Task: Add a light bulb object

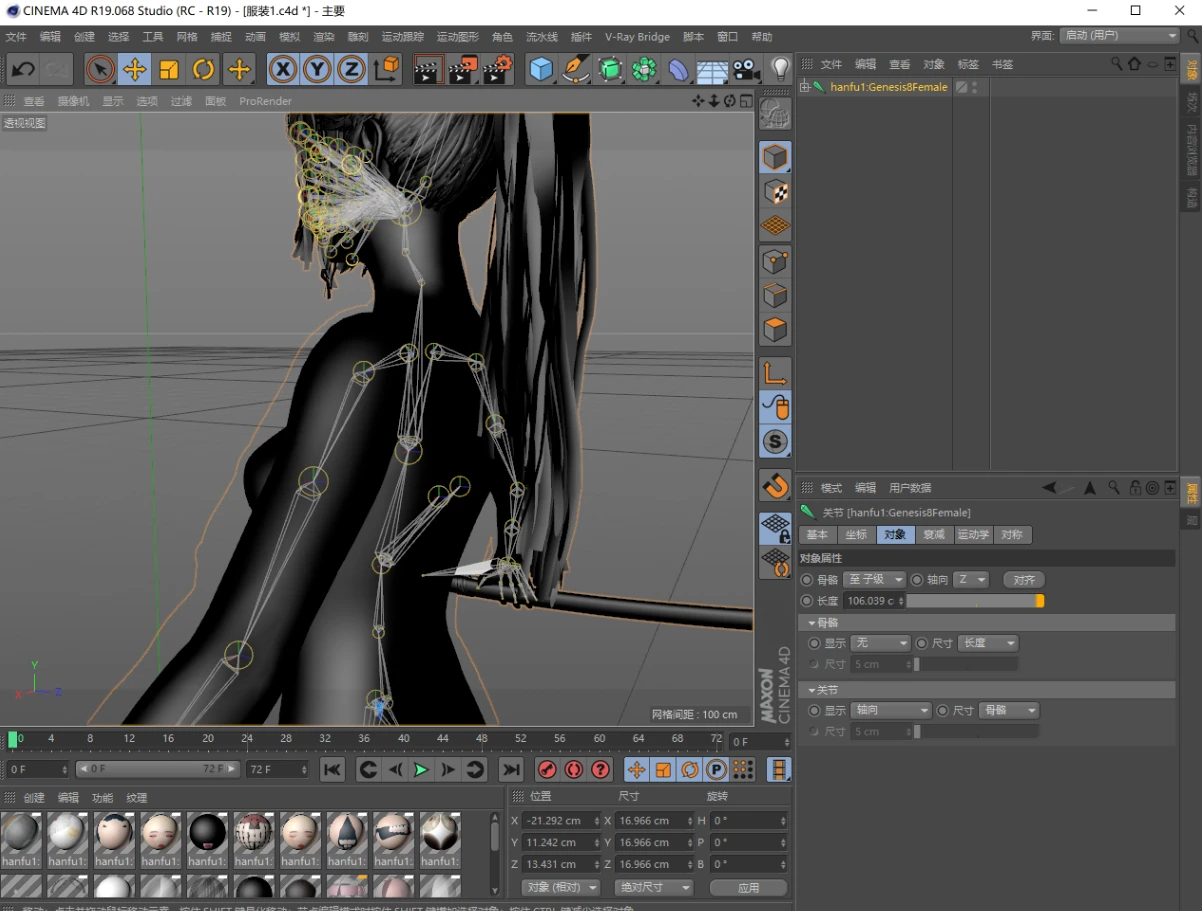Action: coord(780,69)
